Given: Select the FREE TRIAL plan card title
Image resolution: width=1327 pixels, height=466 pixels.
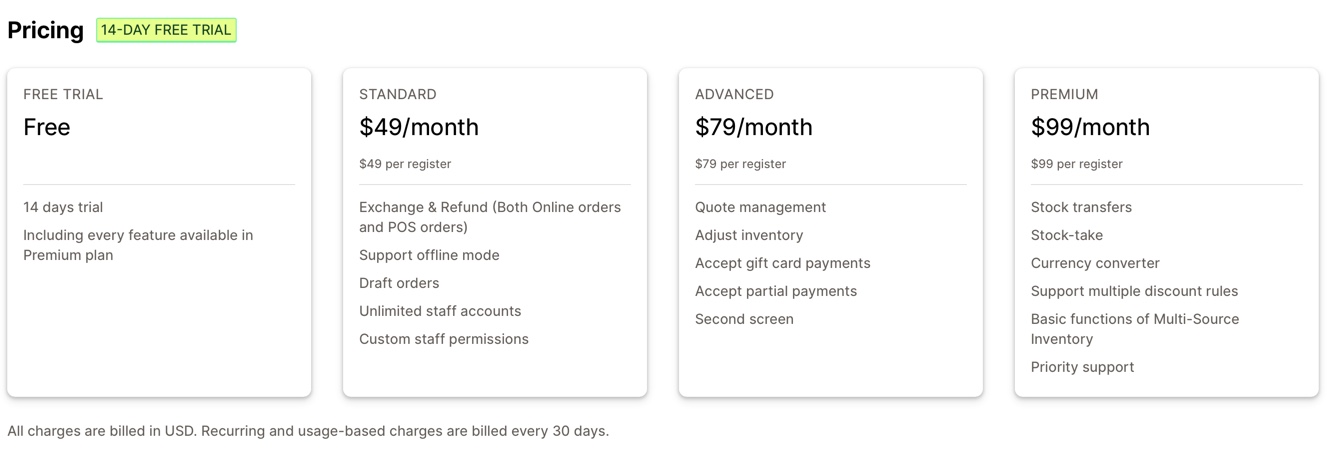Looking at the screenshot, I should 63,94.
